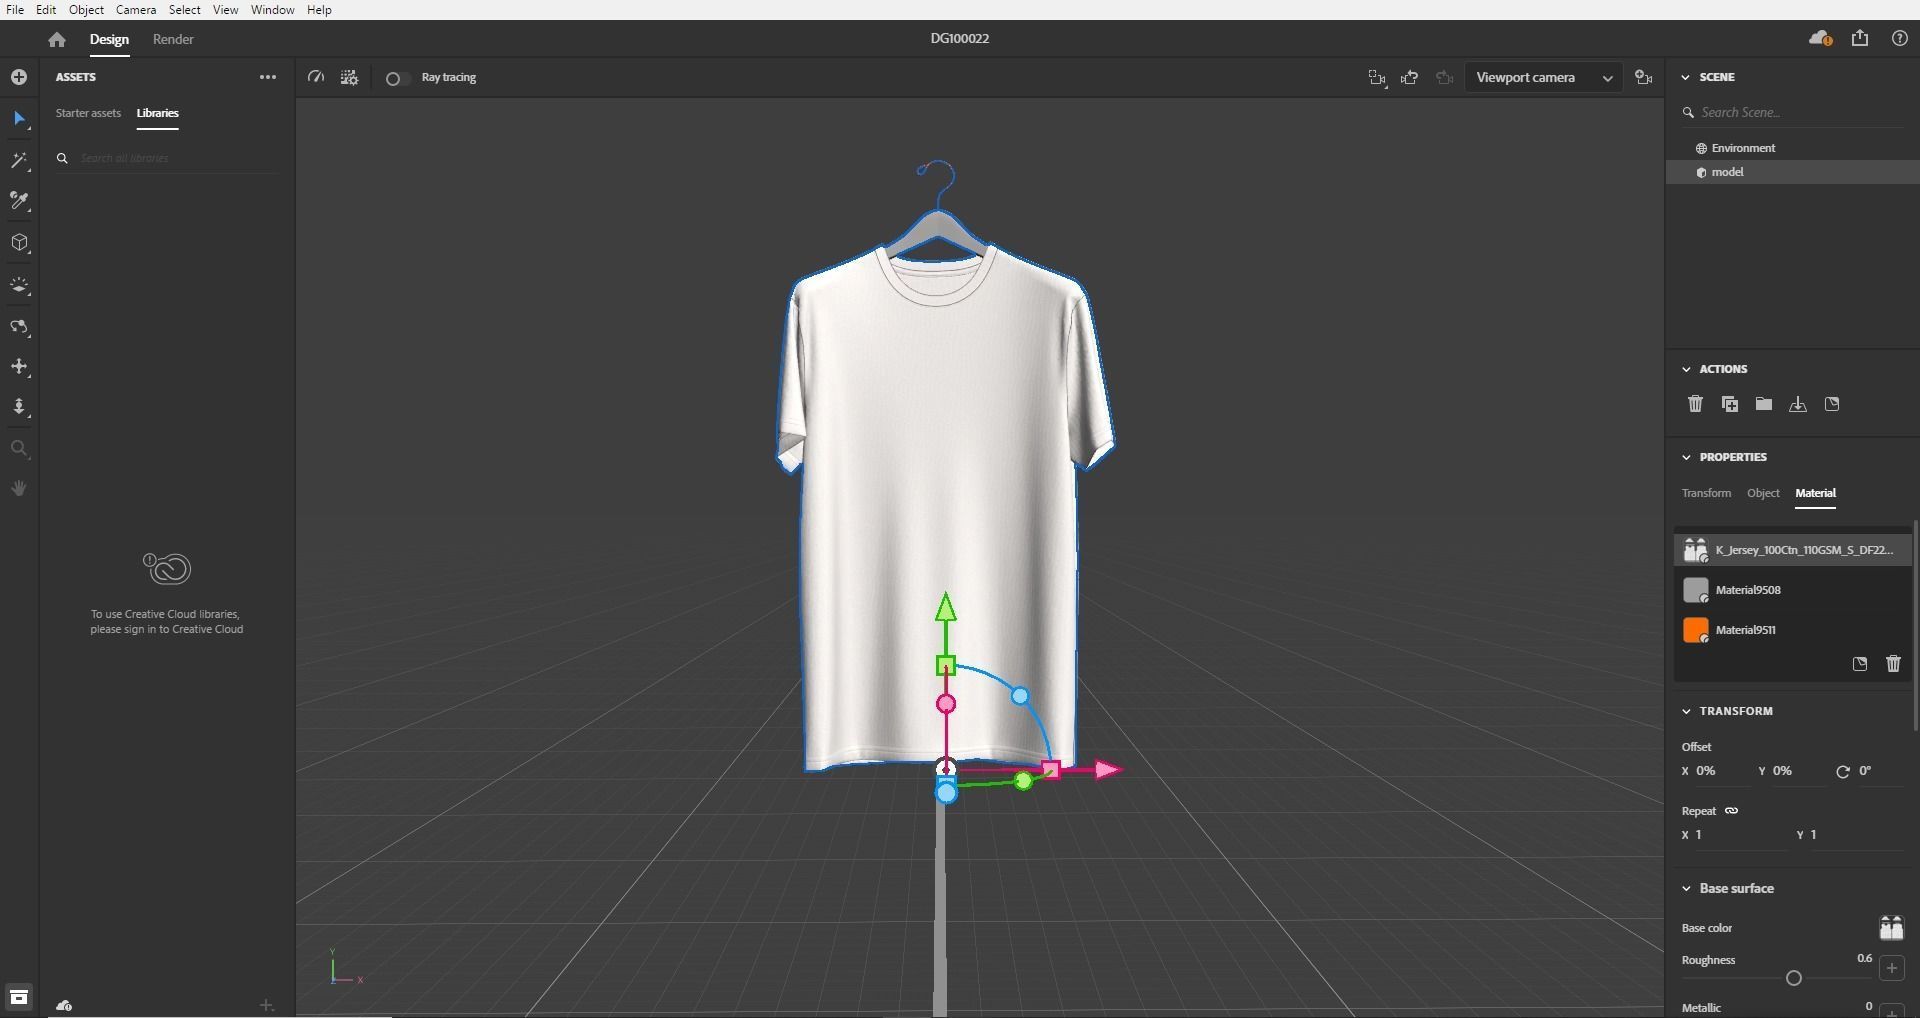Toggle the bottom panel icon at toolbar bottom
The width and height of the screenshot is (1920, 1018).
pos(19,997)
